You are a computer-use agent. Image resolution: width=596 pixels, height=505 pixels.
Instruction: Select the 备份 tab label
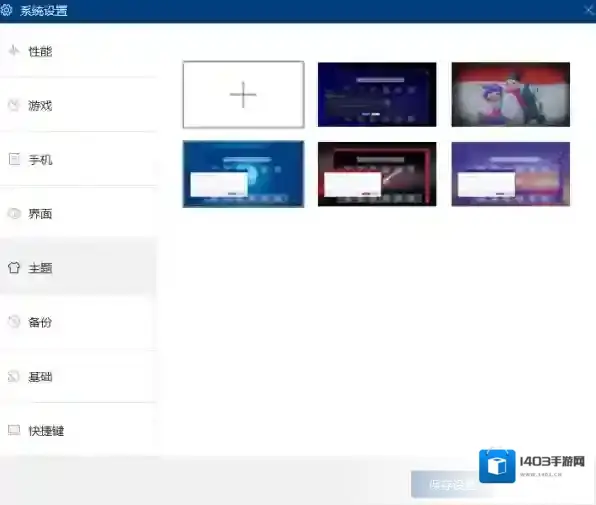[x=40, y=322]
